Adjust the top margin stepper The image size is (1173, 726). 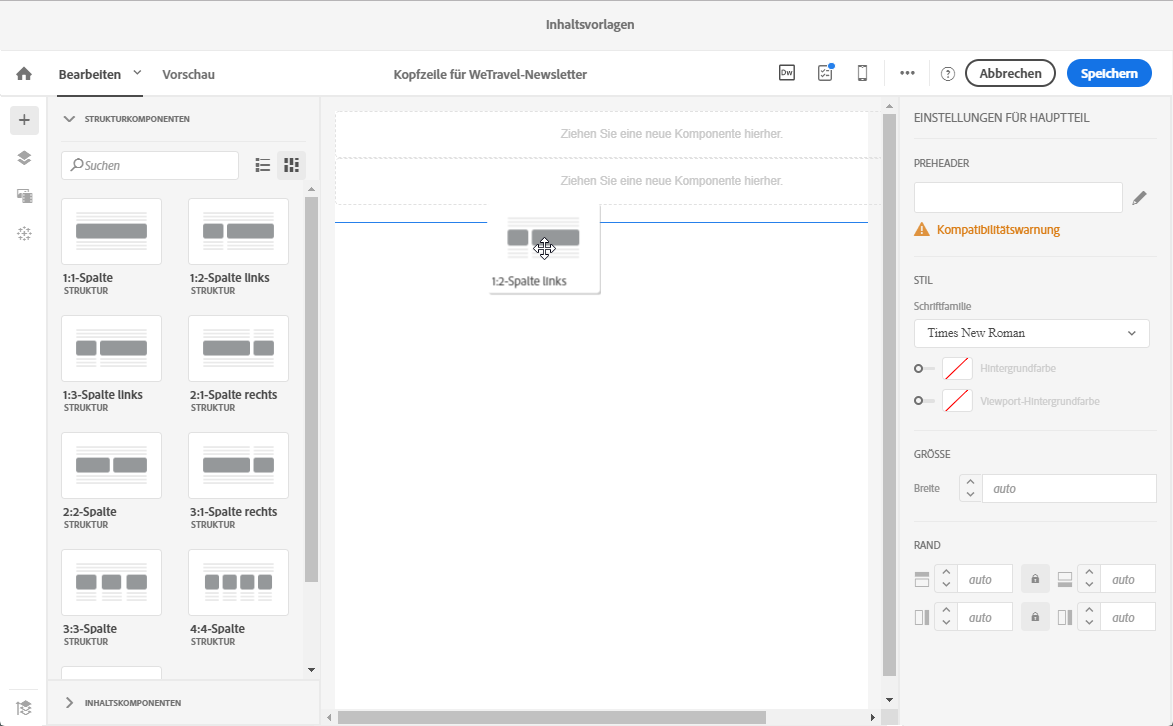coord(946,579)
